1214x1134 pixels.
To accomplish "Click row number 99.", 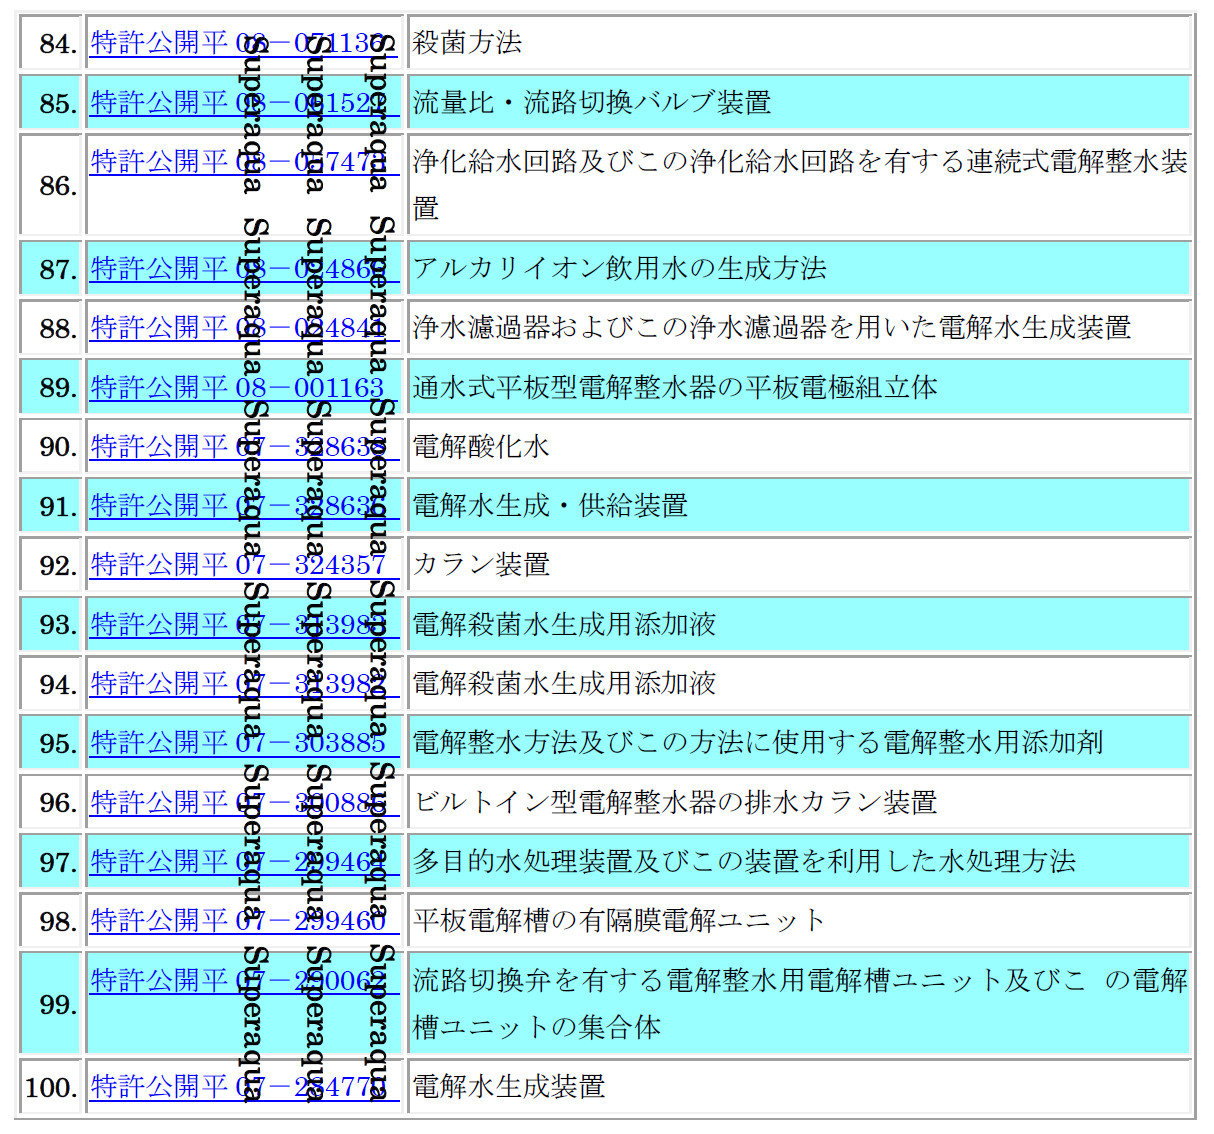I will point(59,1005).
